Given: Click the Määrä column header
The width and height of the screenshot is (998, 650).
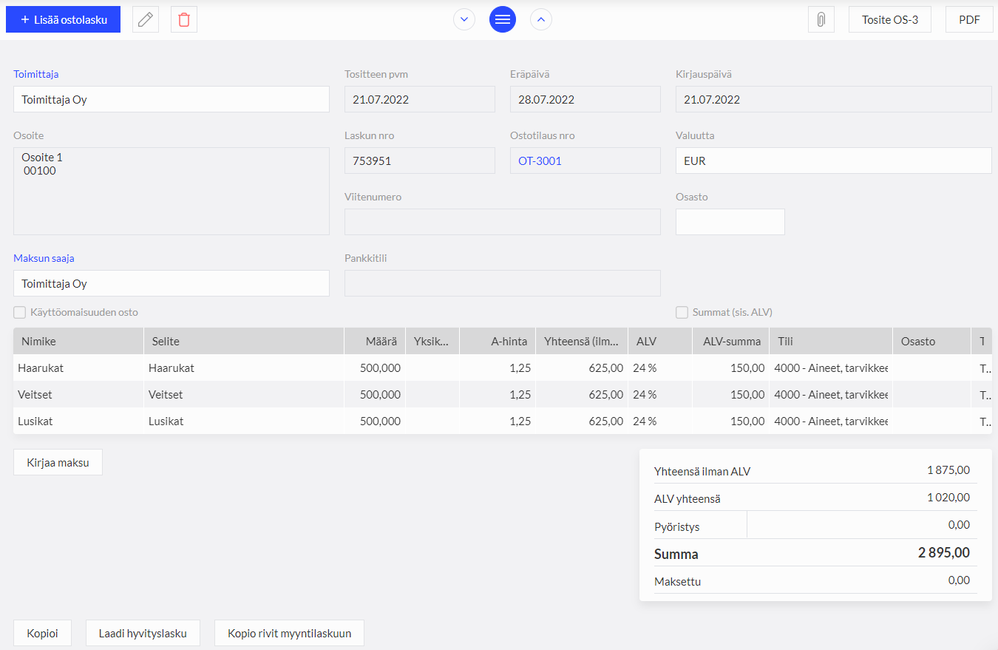Looking at the screenshot, I should pos(375,341).
